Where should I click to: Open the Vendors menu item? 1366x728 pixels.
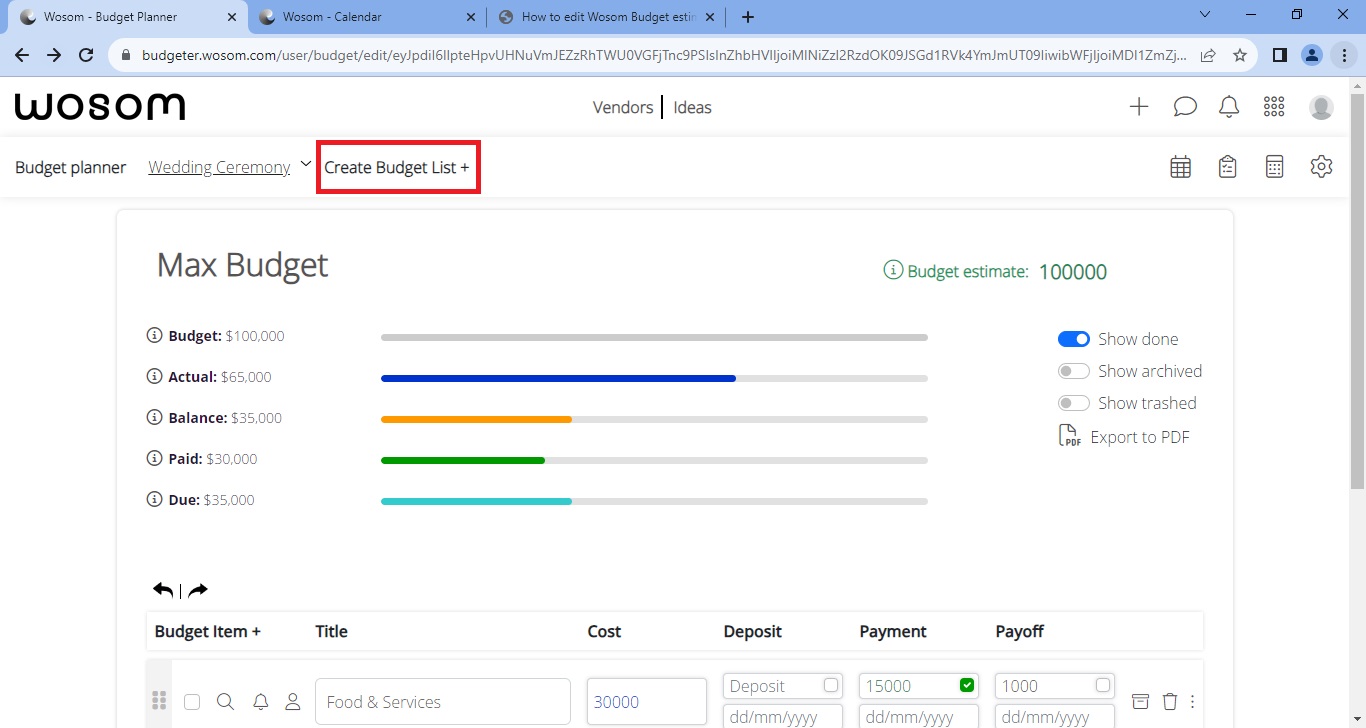pyautogui.click(x=622, y=107)
